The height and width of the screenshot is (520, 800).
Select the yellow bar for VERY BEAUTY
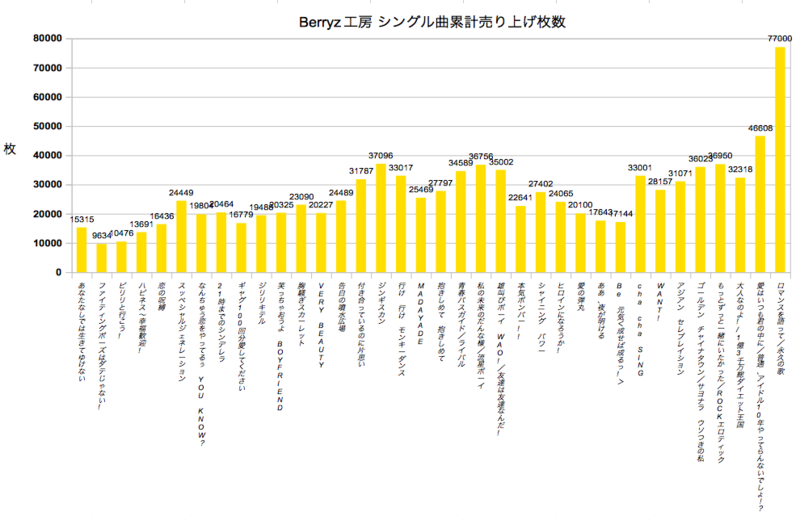pyautogui.click(x=321, y=243)
